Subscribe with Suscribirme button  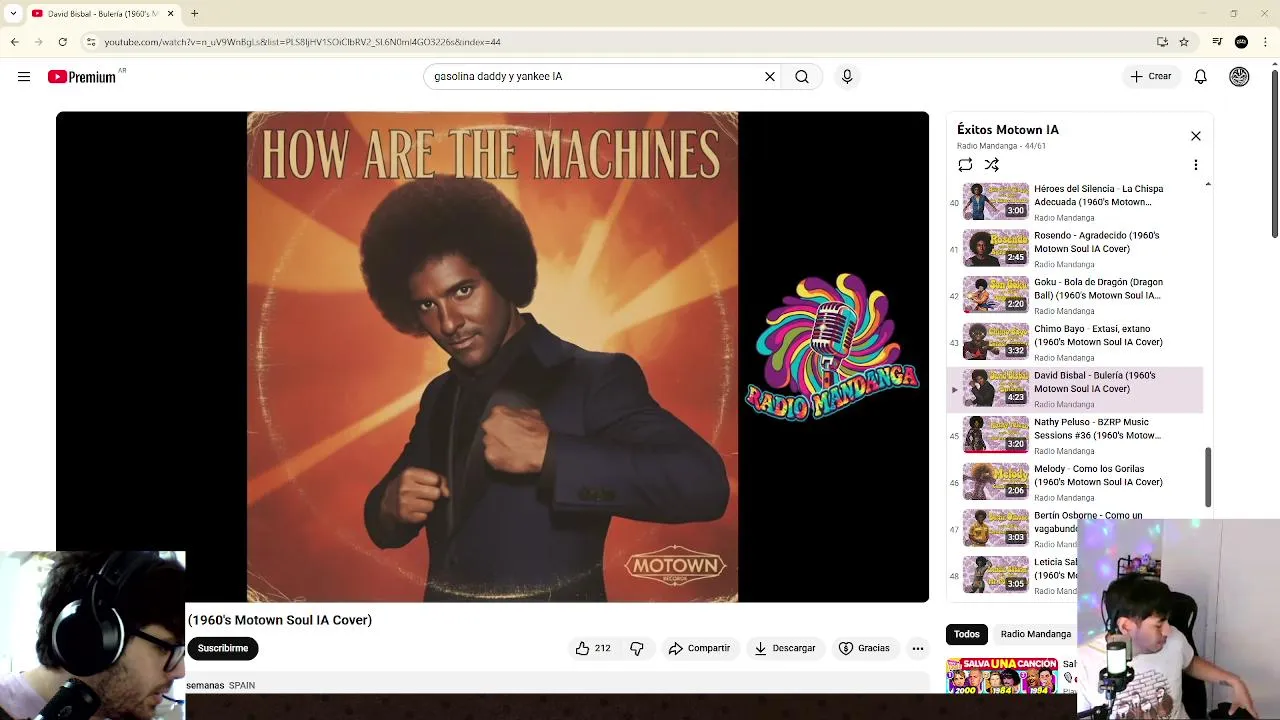[223, 648]
